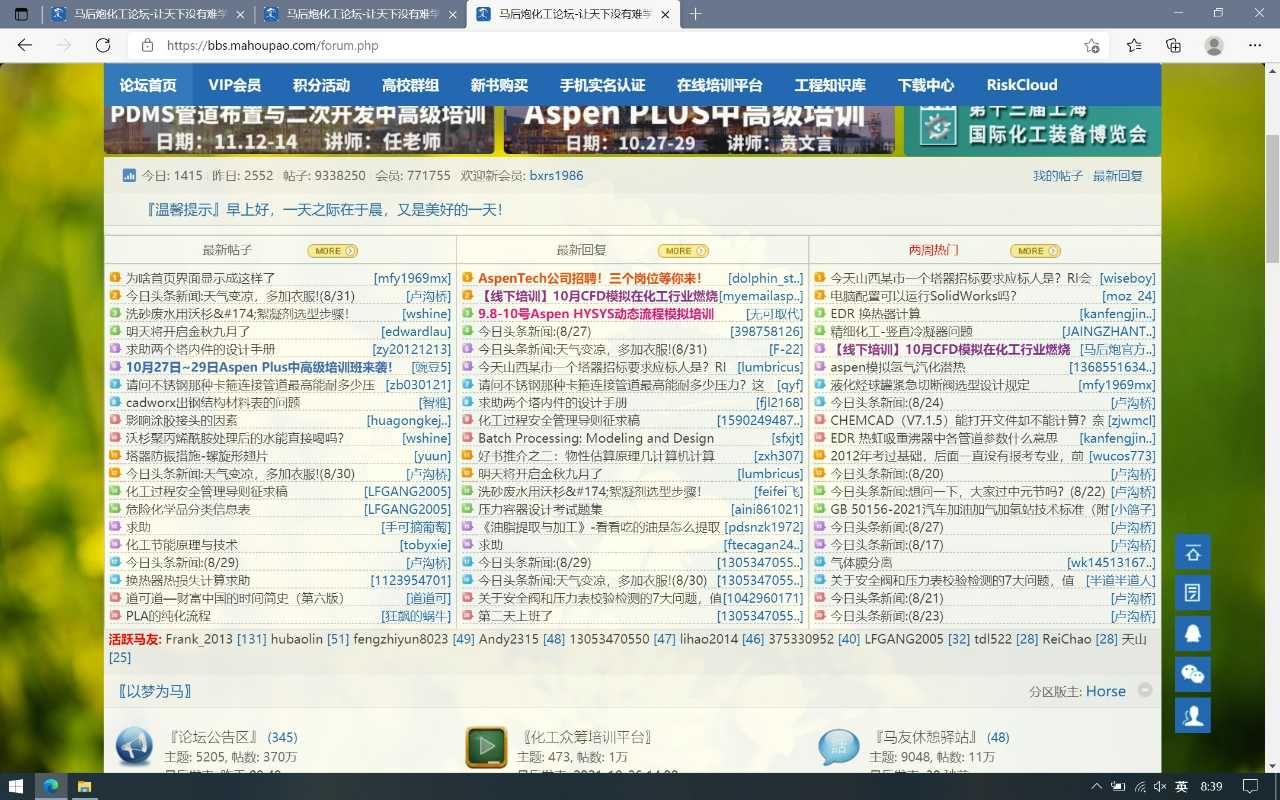Open thread 电脑配置可以运行SolidWorks吗
The image size is (1280, 800).
(x=923, y=296)
